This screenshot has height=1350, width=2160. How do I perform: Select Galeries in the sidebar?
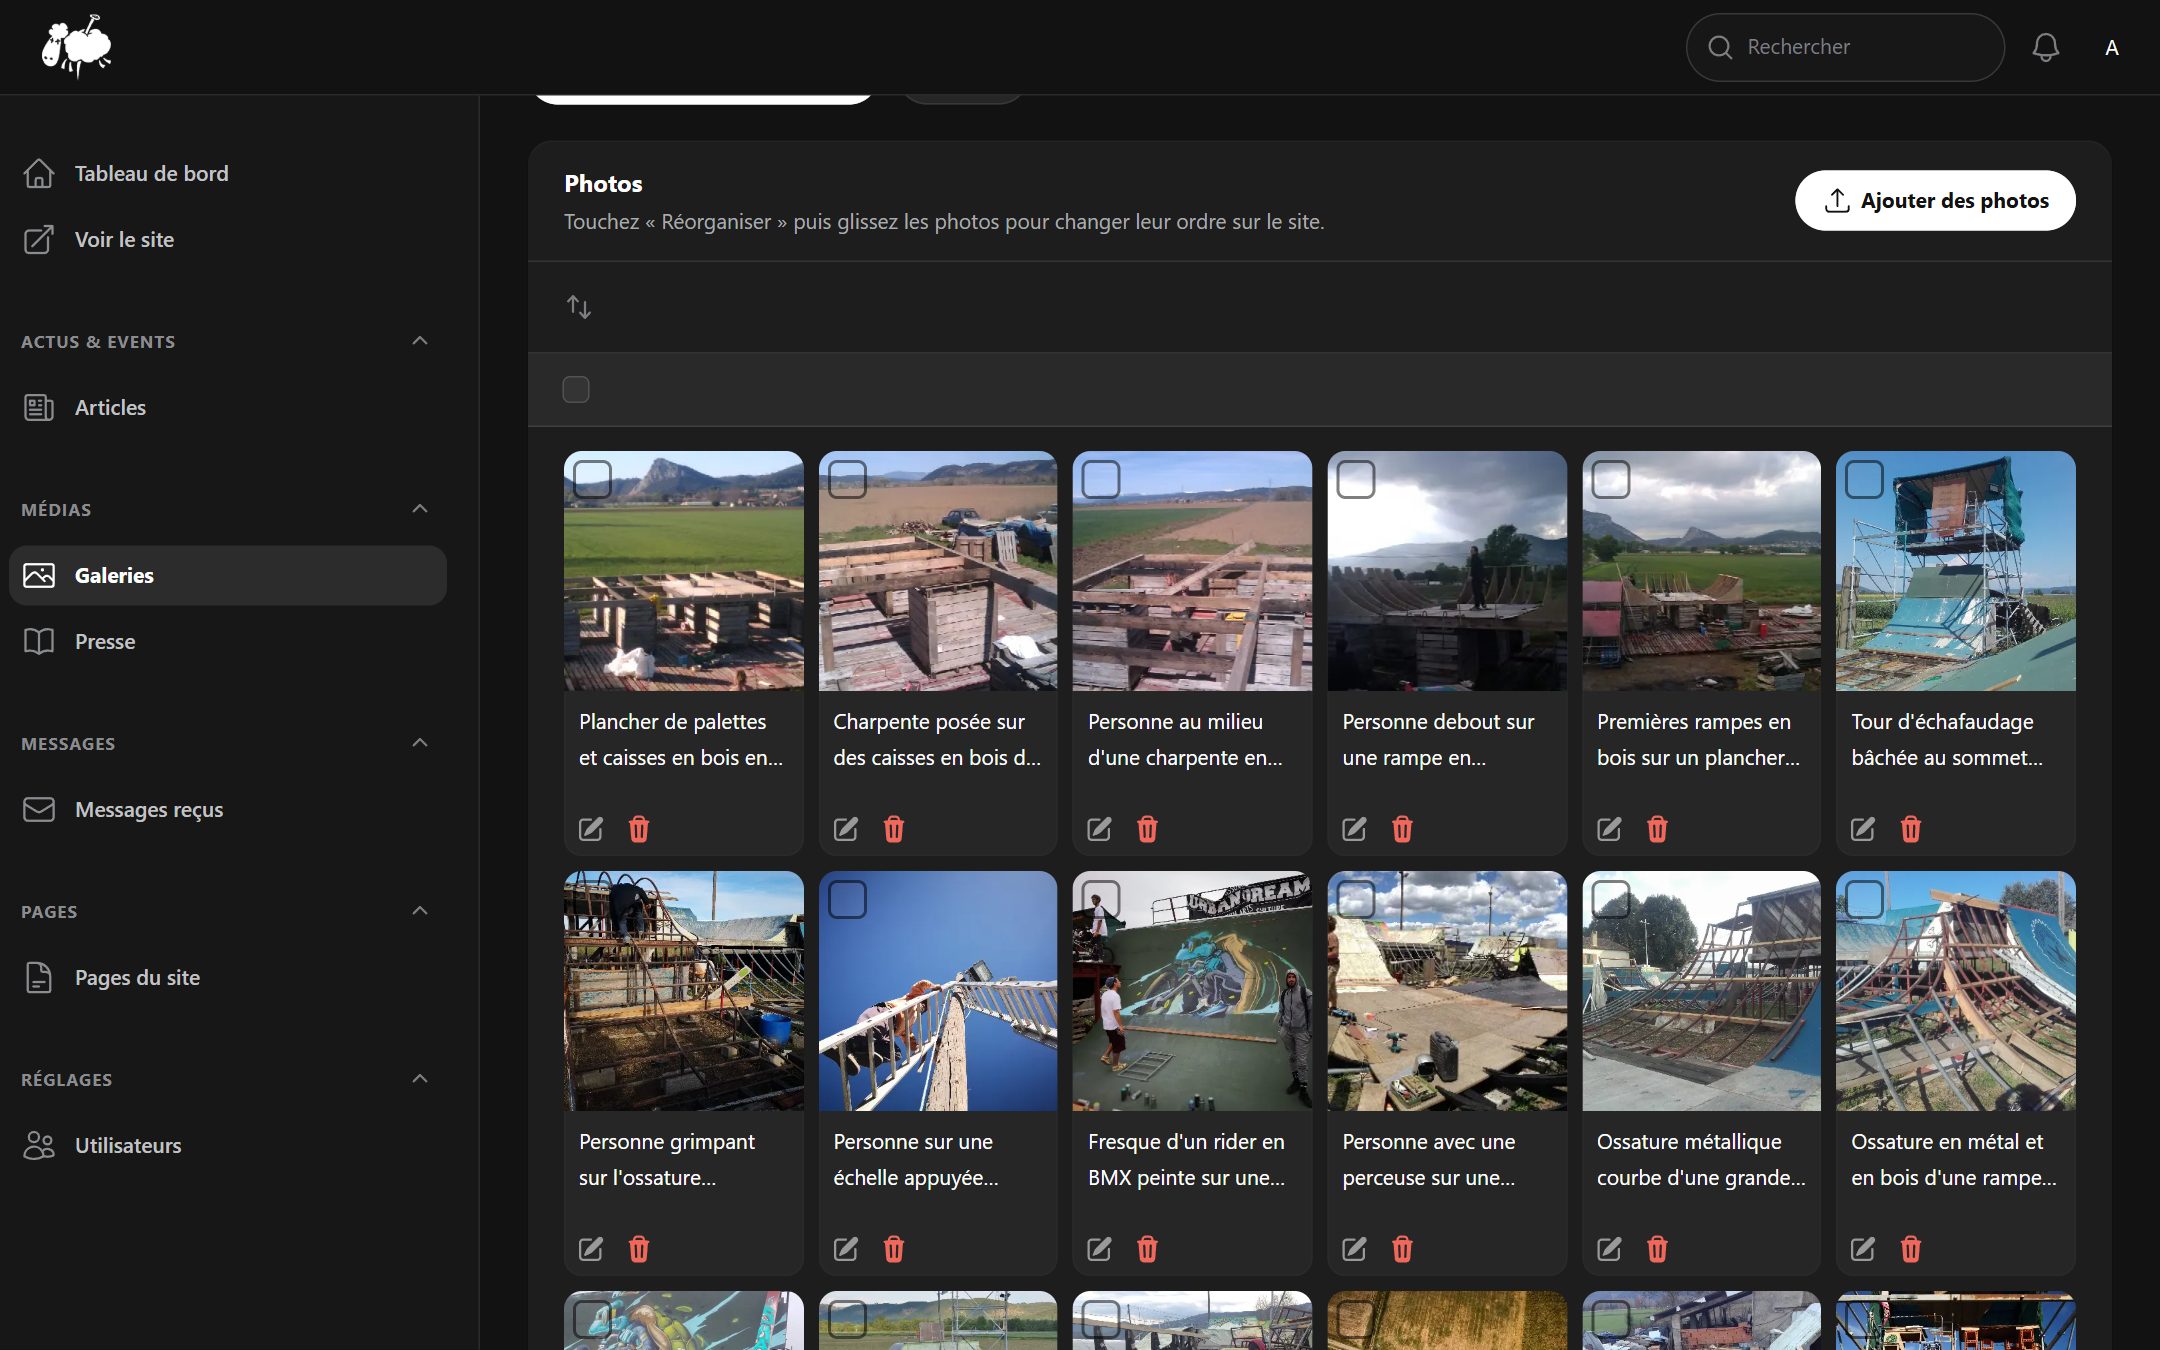[228, 575]
